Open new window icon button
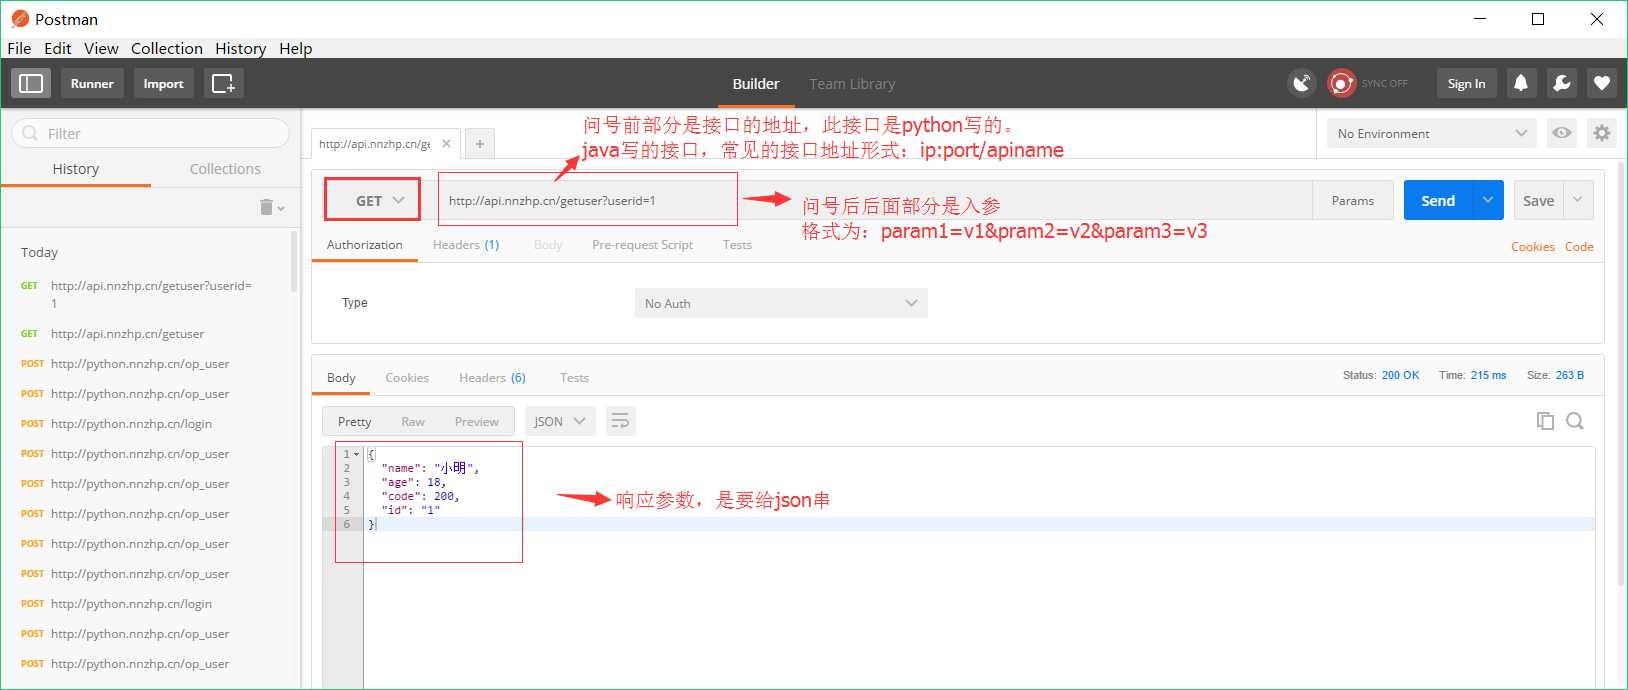The width and height of the screenshot is (1628, 690). tap(224, 83)
